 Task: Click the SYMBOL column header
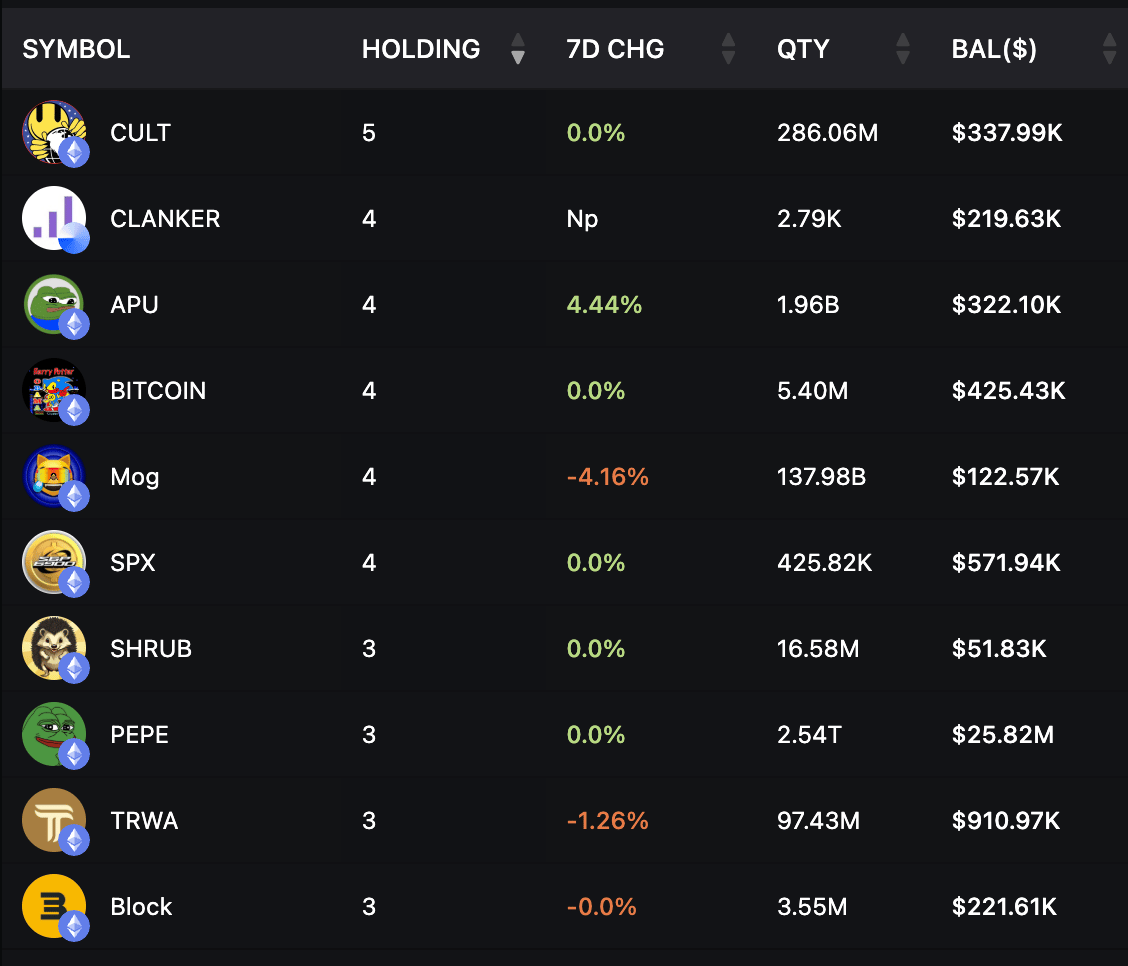(x=76, y=49)
